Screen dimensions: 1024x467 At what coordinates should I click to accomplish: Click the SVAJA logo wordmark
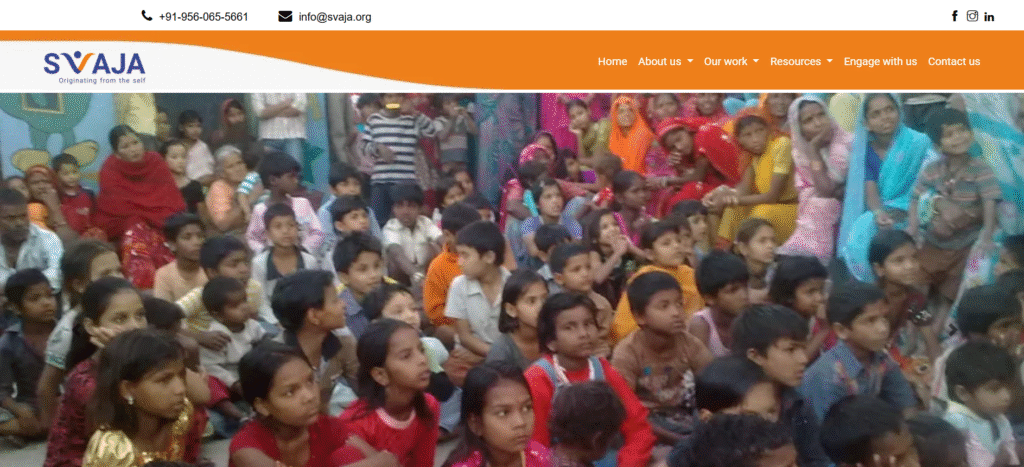pyautogui.click(x=95, y=63)
